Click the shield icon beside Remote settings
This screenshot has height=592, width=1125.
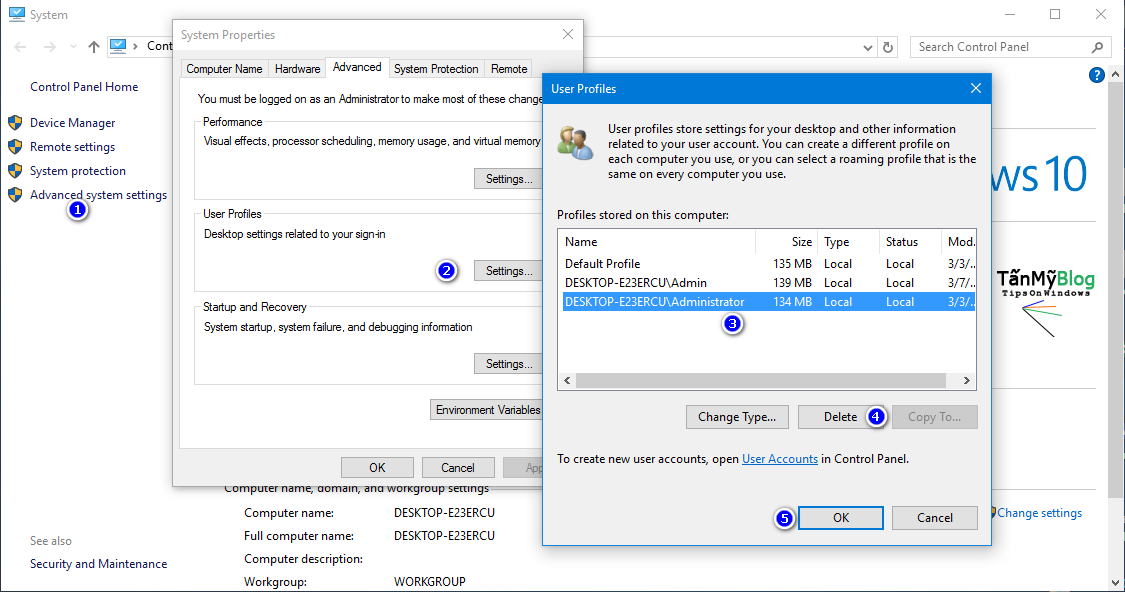tap(16, 146)
